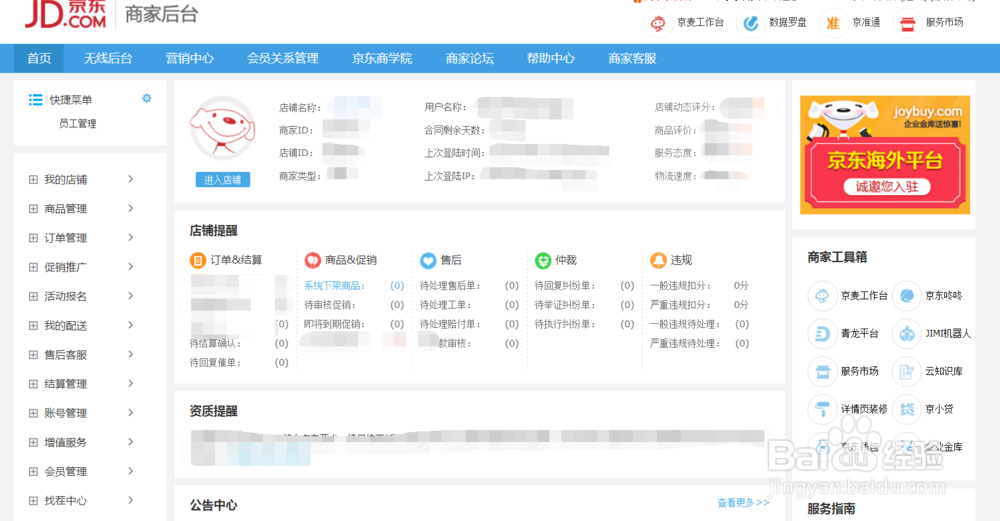This screenshot has height=521, width=1000.
Task: Open the quick menu settings gear
Action: 147,98
